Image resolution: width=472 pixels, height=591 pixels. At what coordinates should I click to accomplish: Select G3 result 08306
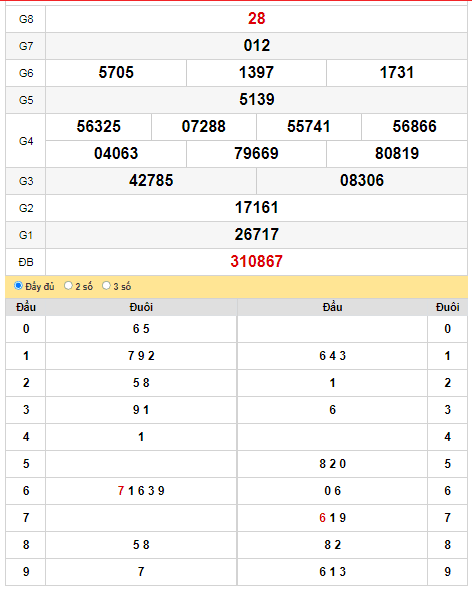362,181
